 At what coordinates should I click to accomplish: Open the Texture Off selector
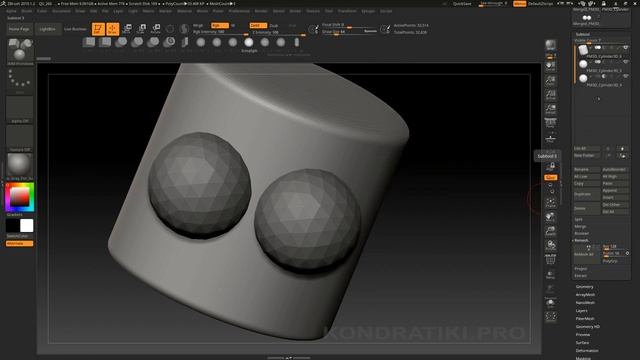pyautogui.click(x=20, y=137)
